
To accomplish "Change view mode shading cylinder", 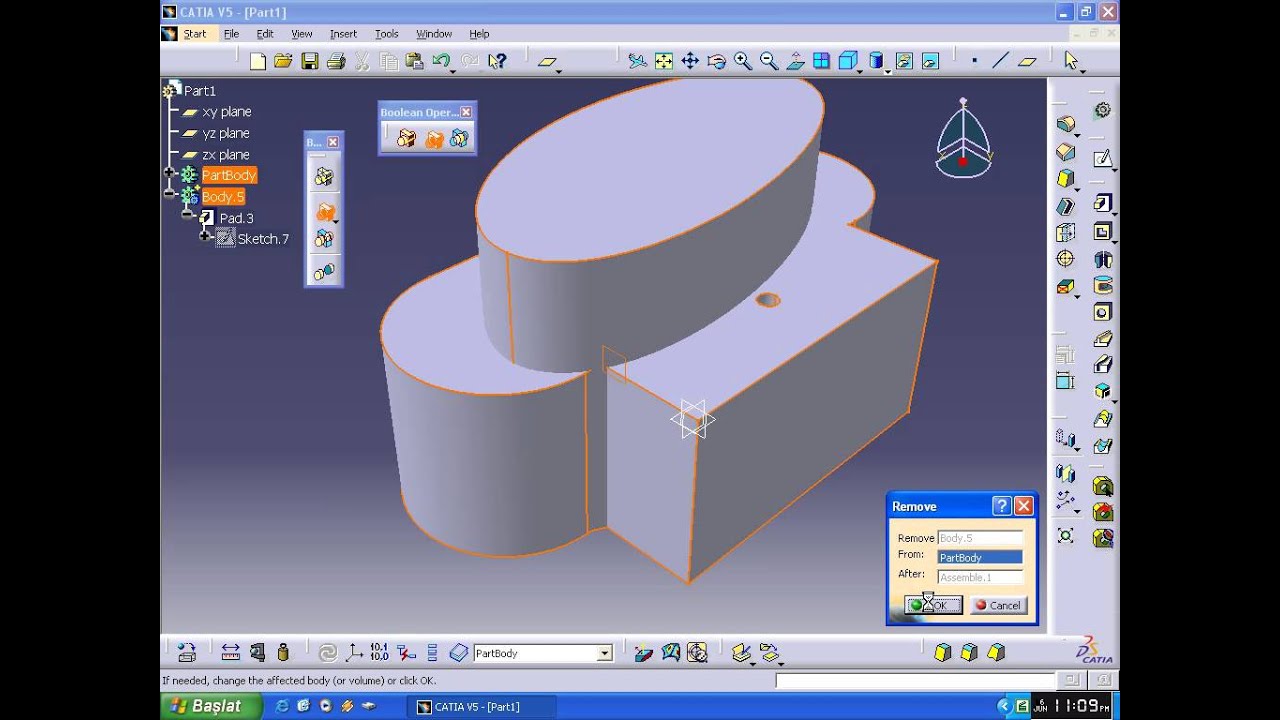I will coord(876,61).
